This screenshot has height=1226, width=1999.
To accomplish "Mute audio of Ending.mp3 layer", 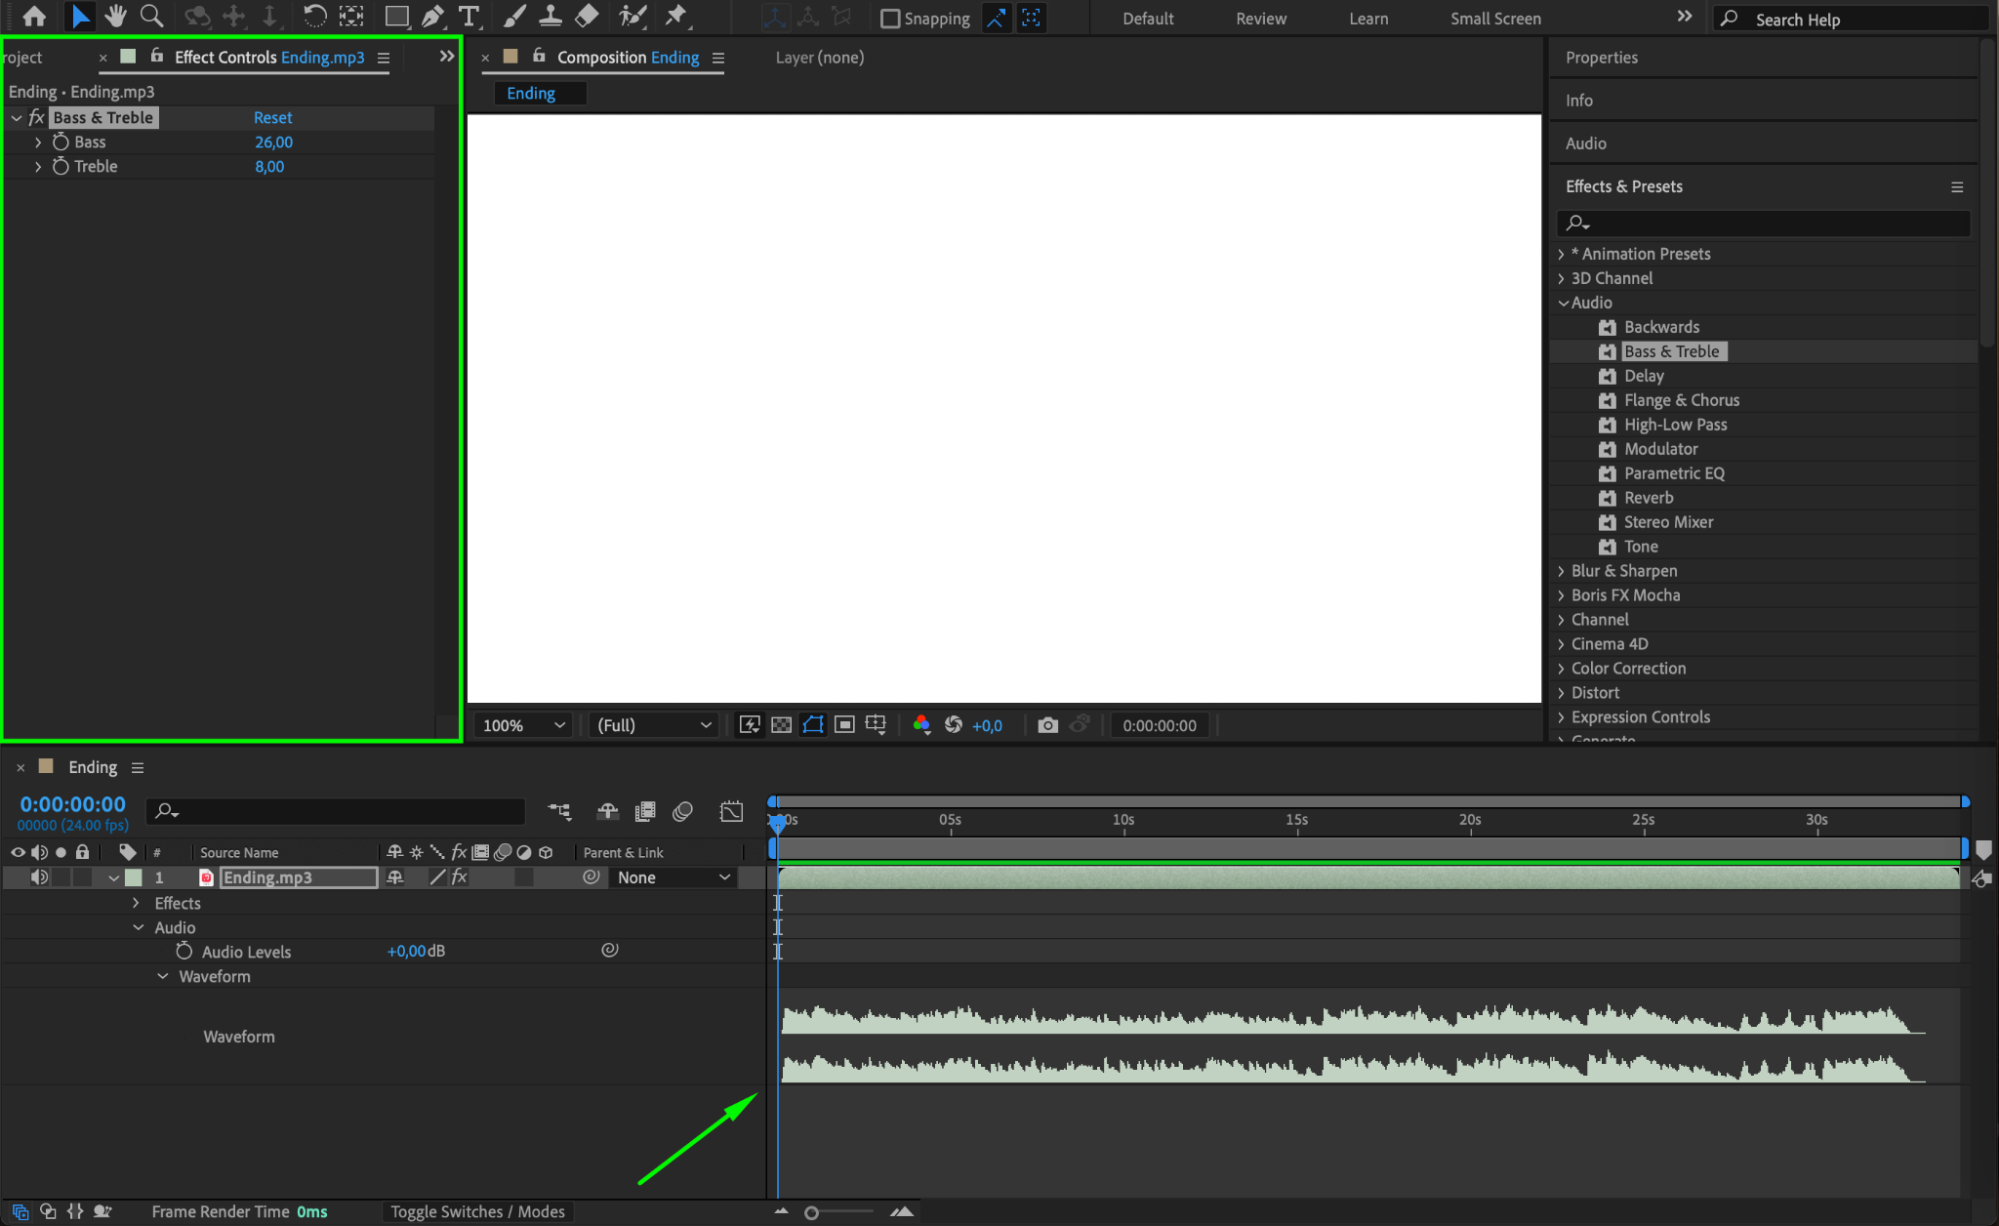I will pos(39,877).
